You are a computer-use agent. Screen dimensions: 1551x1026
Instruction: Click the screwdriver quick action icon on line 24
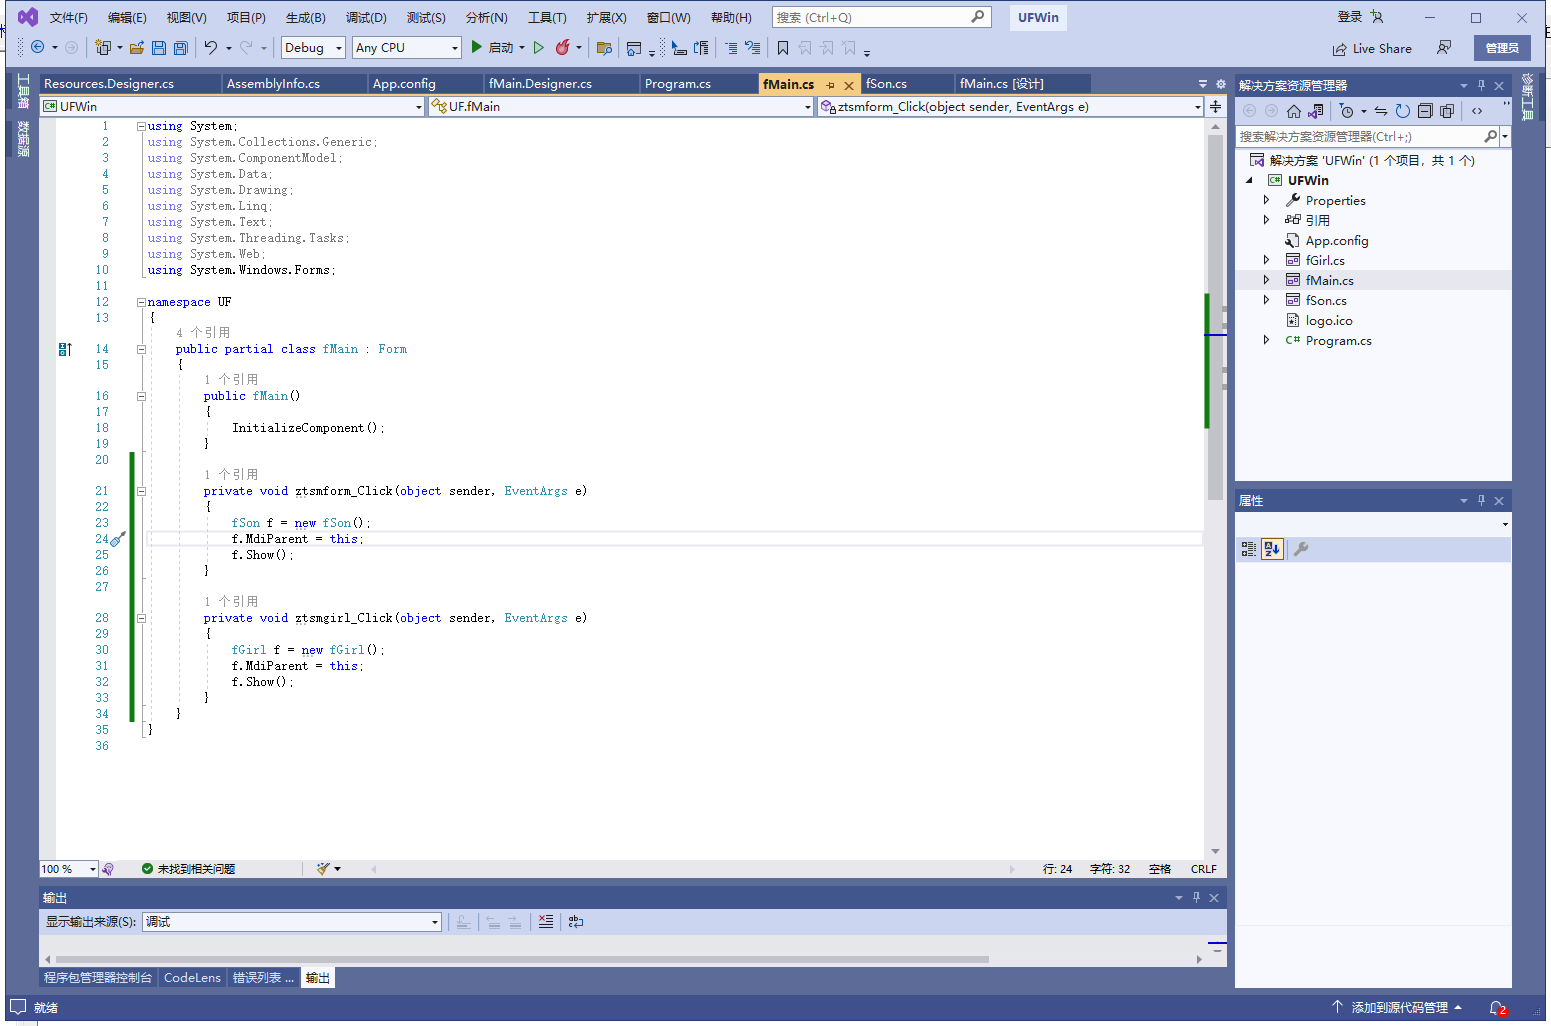click(118, 539)
